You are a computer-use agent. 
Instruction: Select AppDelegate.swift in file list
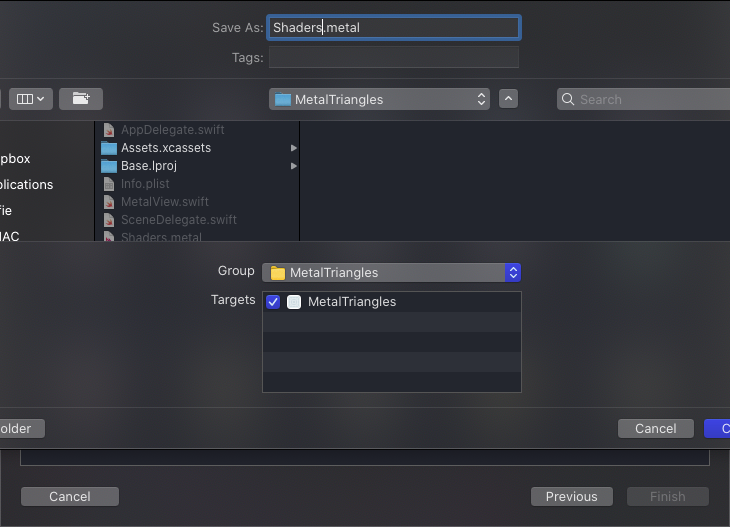[x=198, y=129]
